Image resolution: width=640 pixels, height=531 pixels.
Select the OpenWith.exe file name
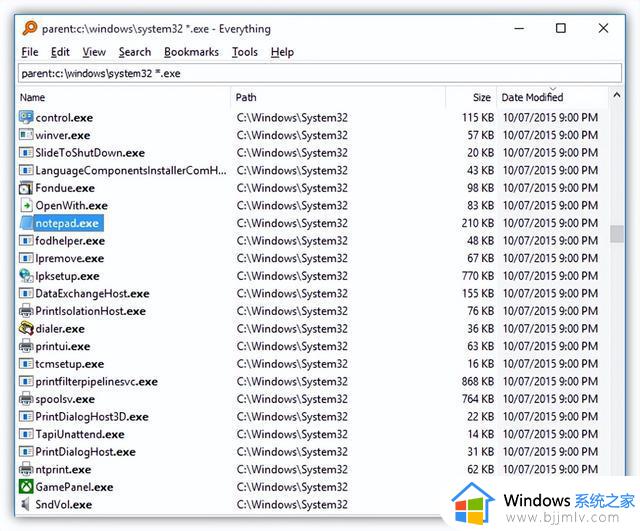[x=71, y=206]
